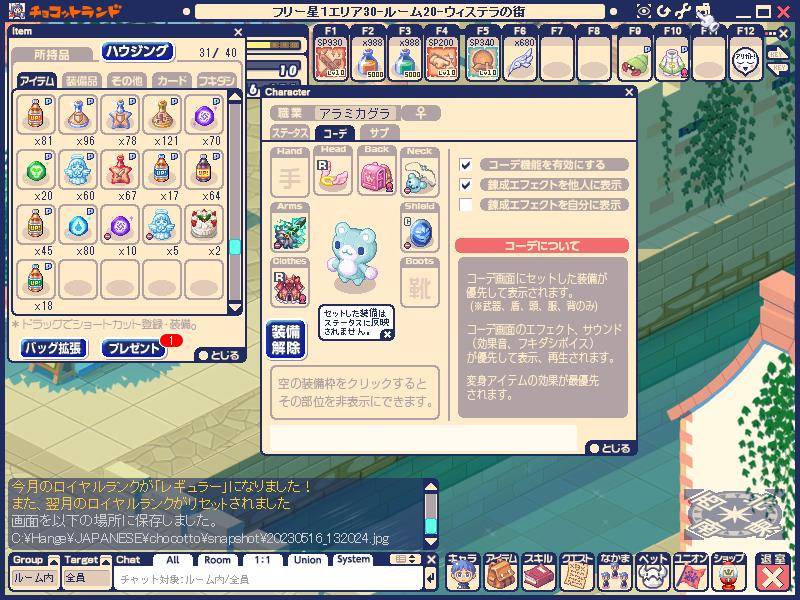Toggle the eye view icon in title bar
Screen dimensions: 800x600
644,11
